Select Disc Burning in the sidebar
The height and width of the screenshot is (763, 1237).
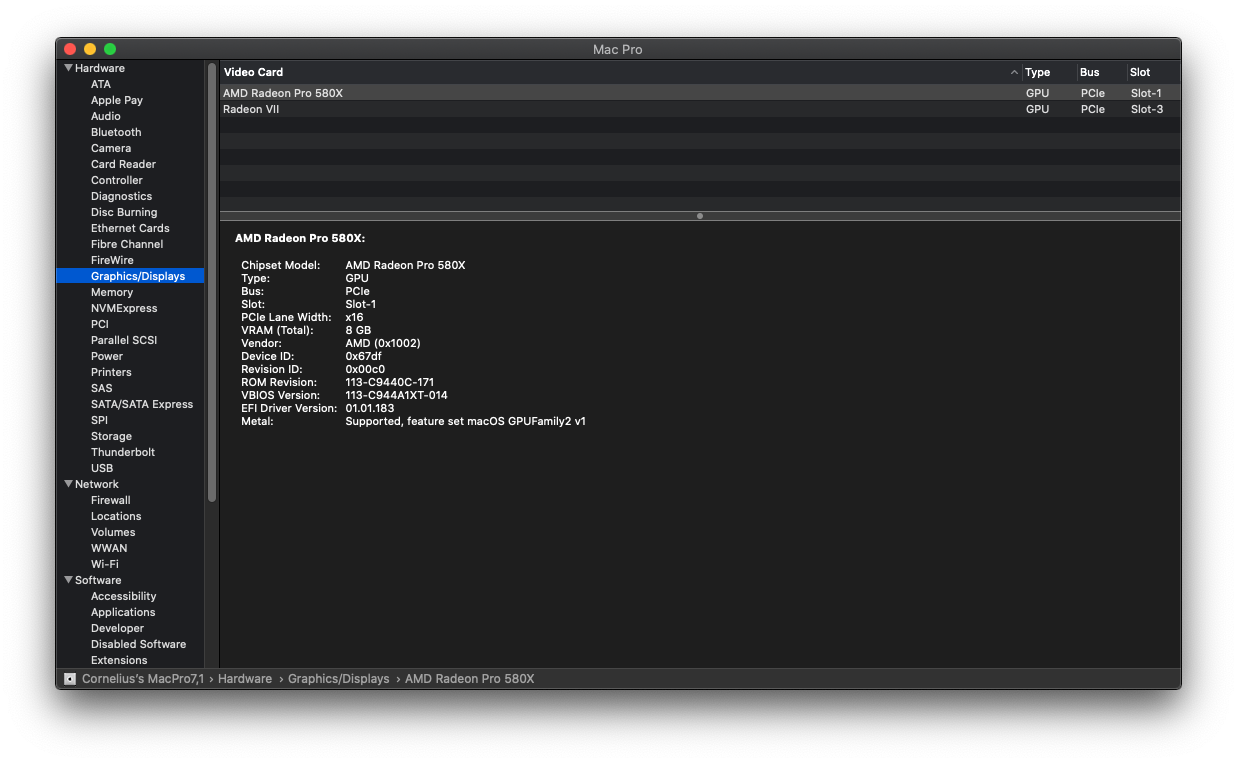click(x=124, y=212)
